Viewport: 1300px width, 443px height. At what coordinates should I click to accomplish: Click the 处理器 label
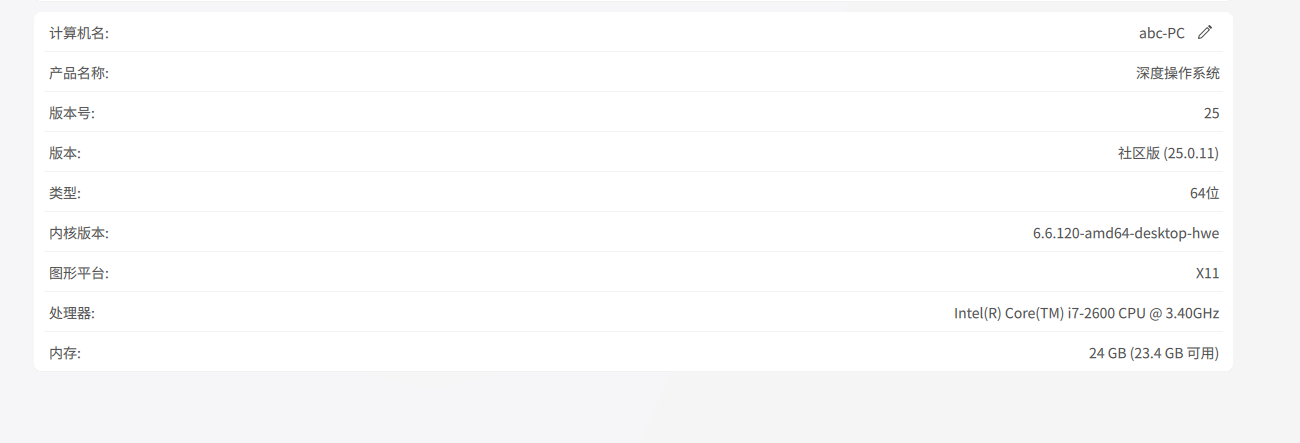tap(72, 313)
